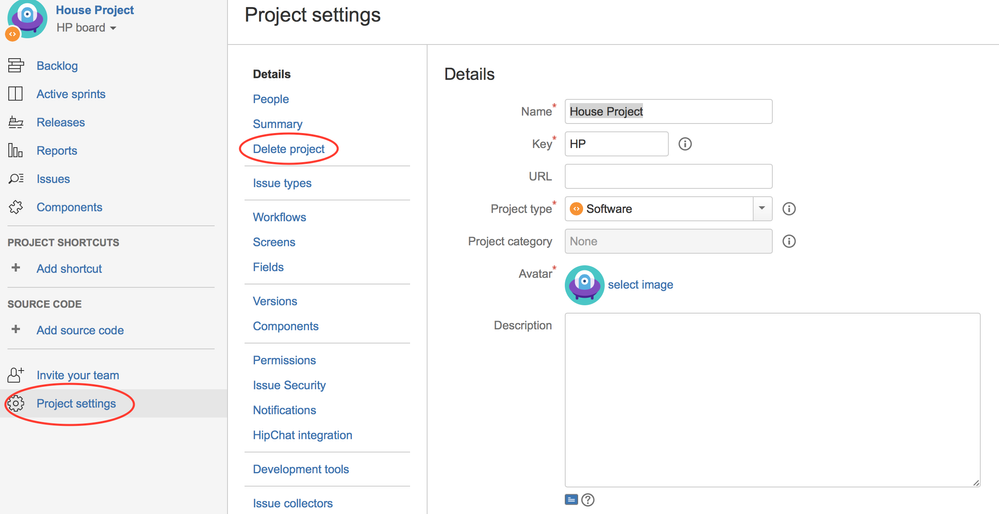Viewport: 999px width, 514px height.
Task: Select Delete project in settings menu
Action: pos(289,149)
